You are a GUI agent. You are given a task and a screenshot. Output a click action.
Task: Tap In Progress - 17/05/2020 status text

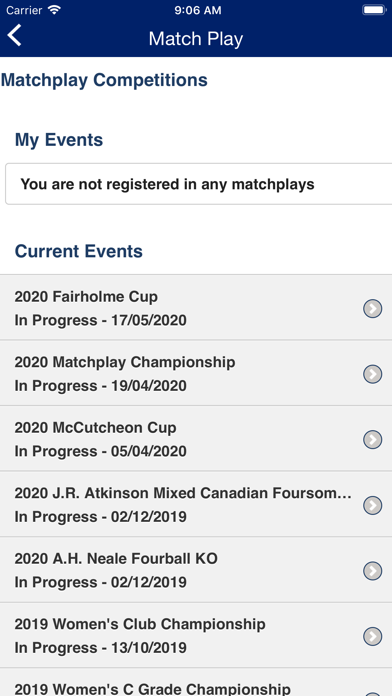click(x=100, y=320)
